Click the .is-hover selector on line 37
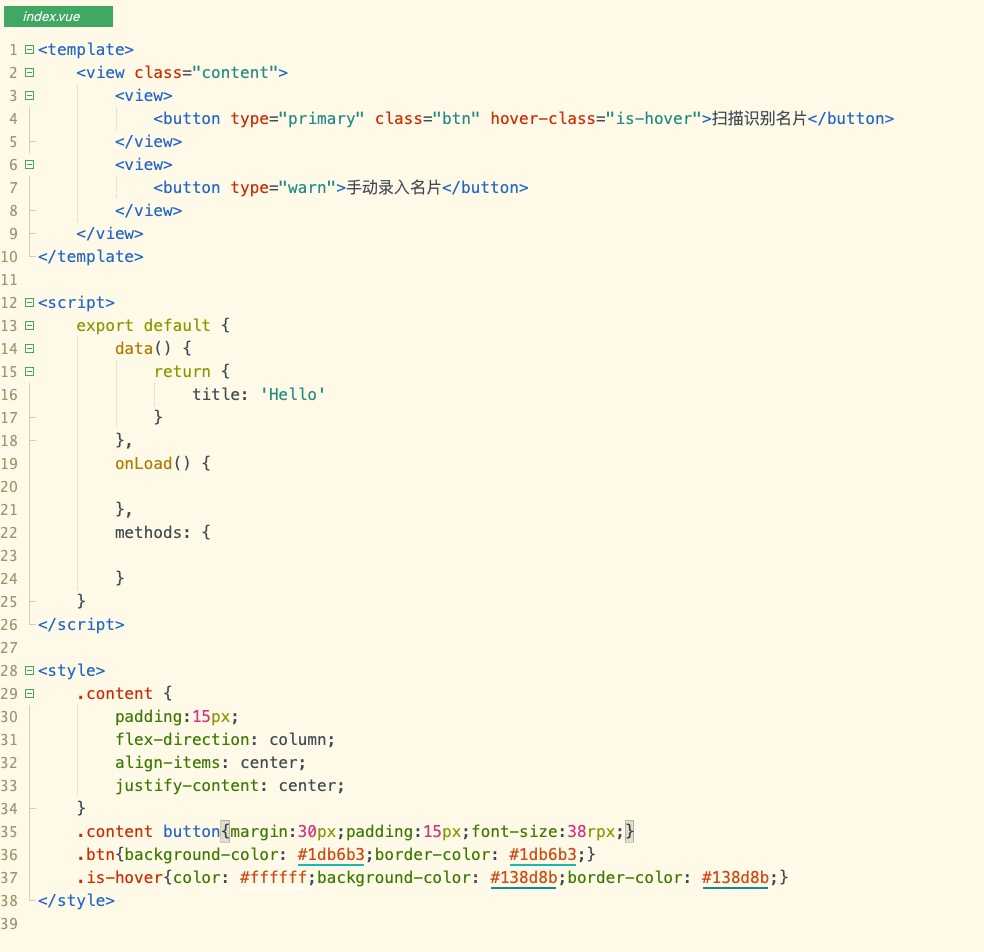The image size is (984, 952). click(x=120, y=877)
